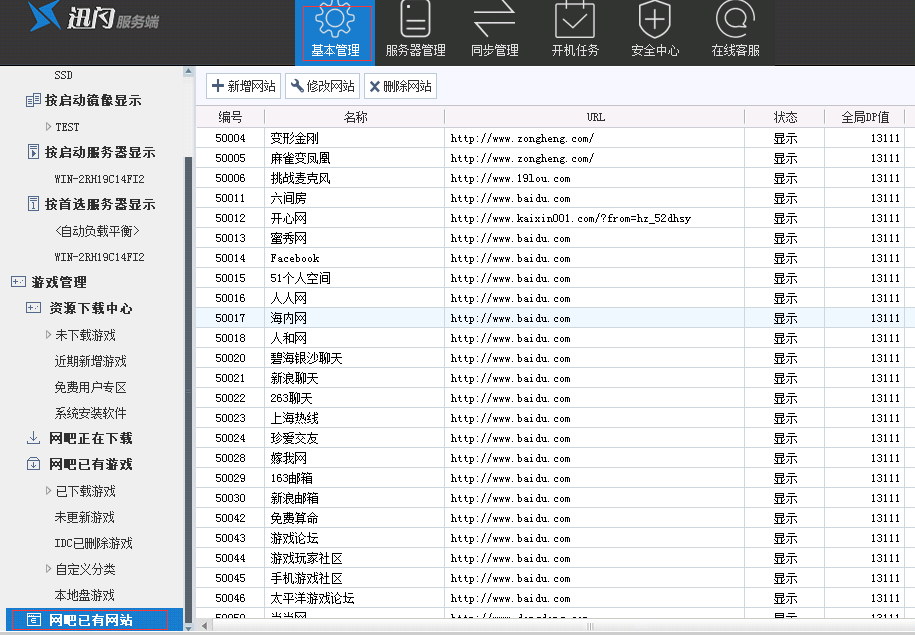Click X icon on 删除网站
Viewport: 915px width, 635px height.
[375, 86]
